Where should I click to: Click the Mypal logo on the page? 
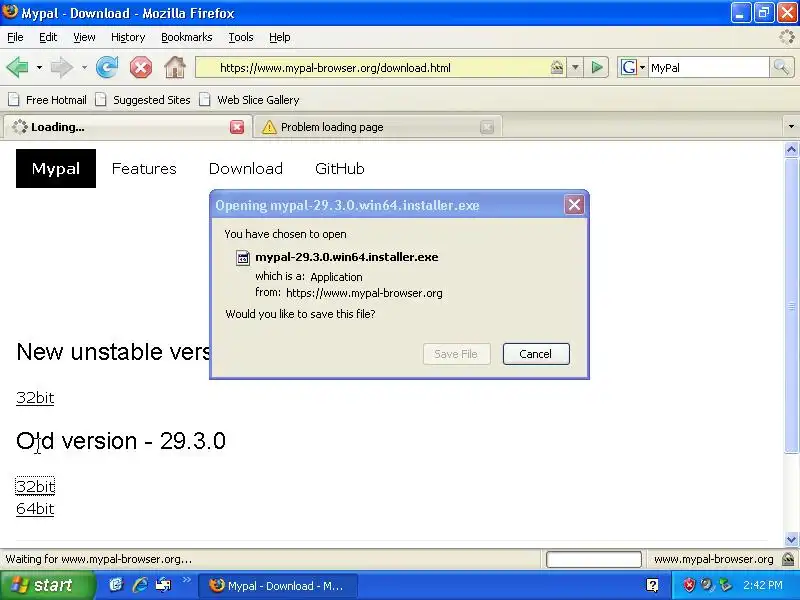click(56, 168)
